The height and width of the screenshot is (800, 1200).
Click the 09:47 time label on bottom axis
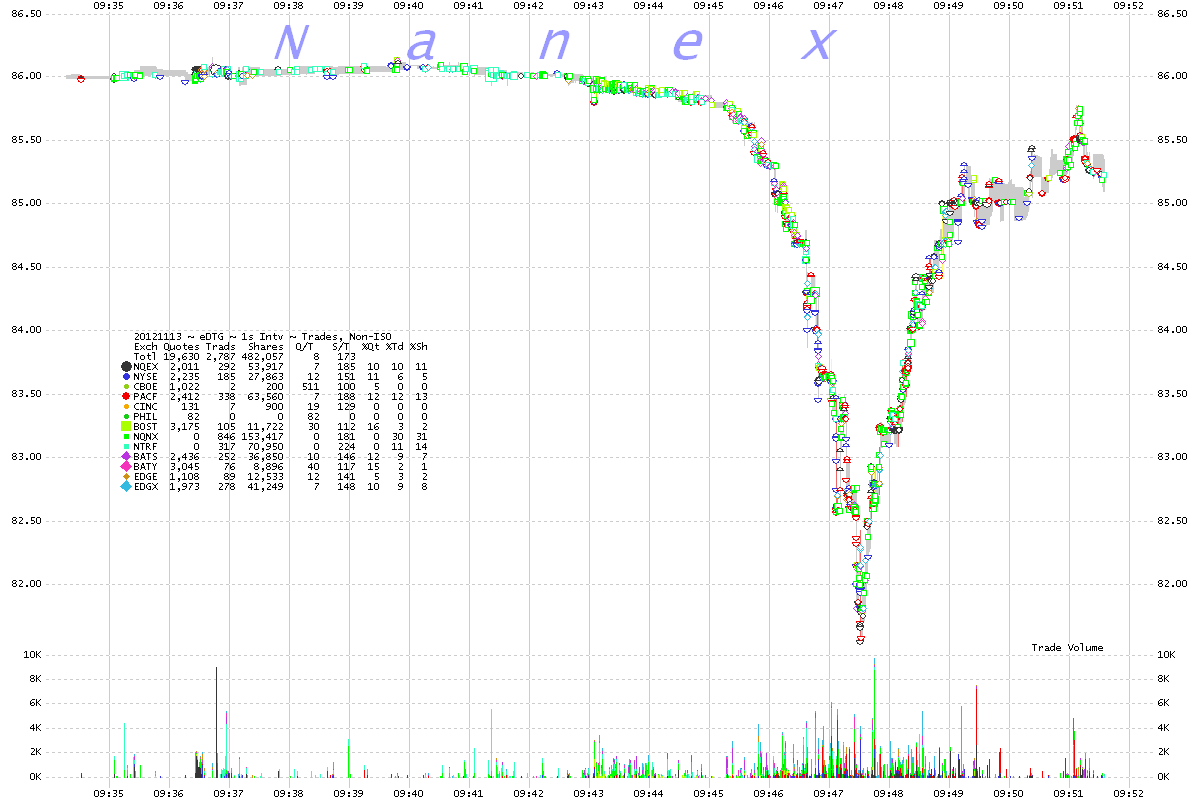pos(829,791)
